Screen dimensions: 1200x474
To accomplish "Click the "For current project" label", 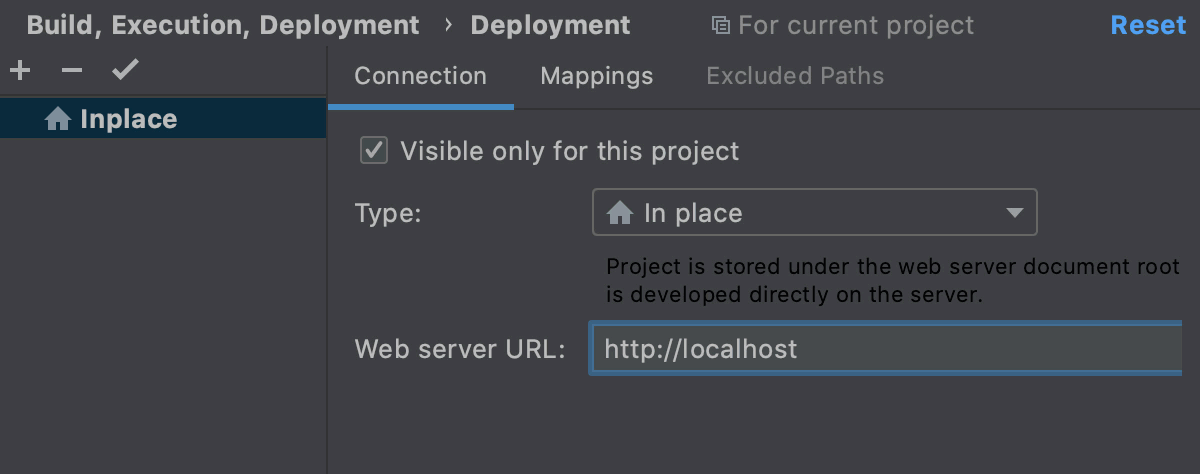I will 855,25.
